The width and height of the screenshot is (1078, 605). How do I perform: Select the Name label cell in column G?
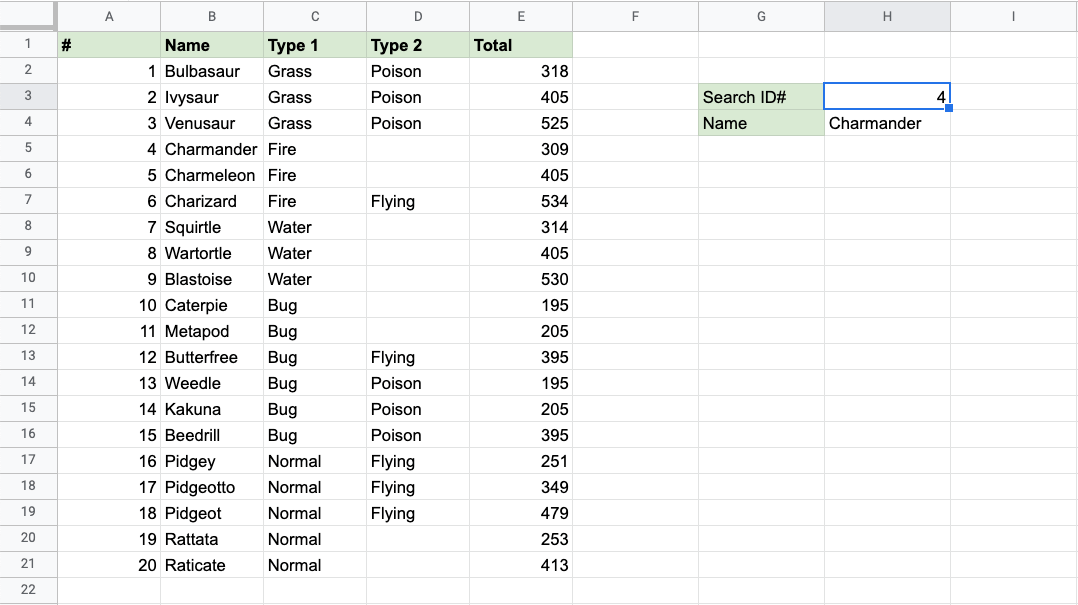(x=761, y=123)
